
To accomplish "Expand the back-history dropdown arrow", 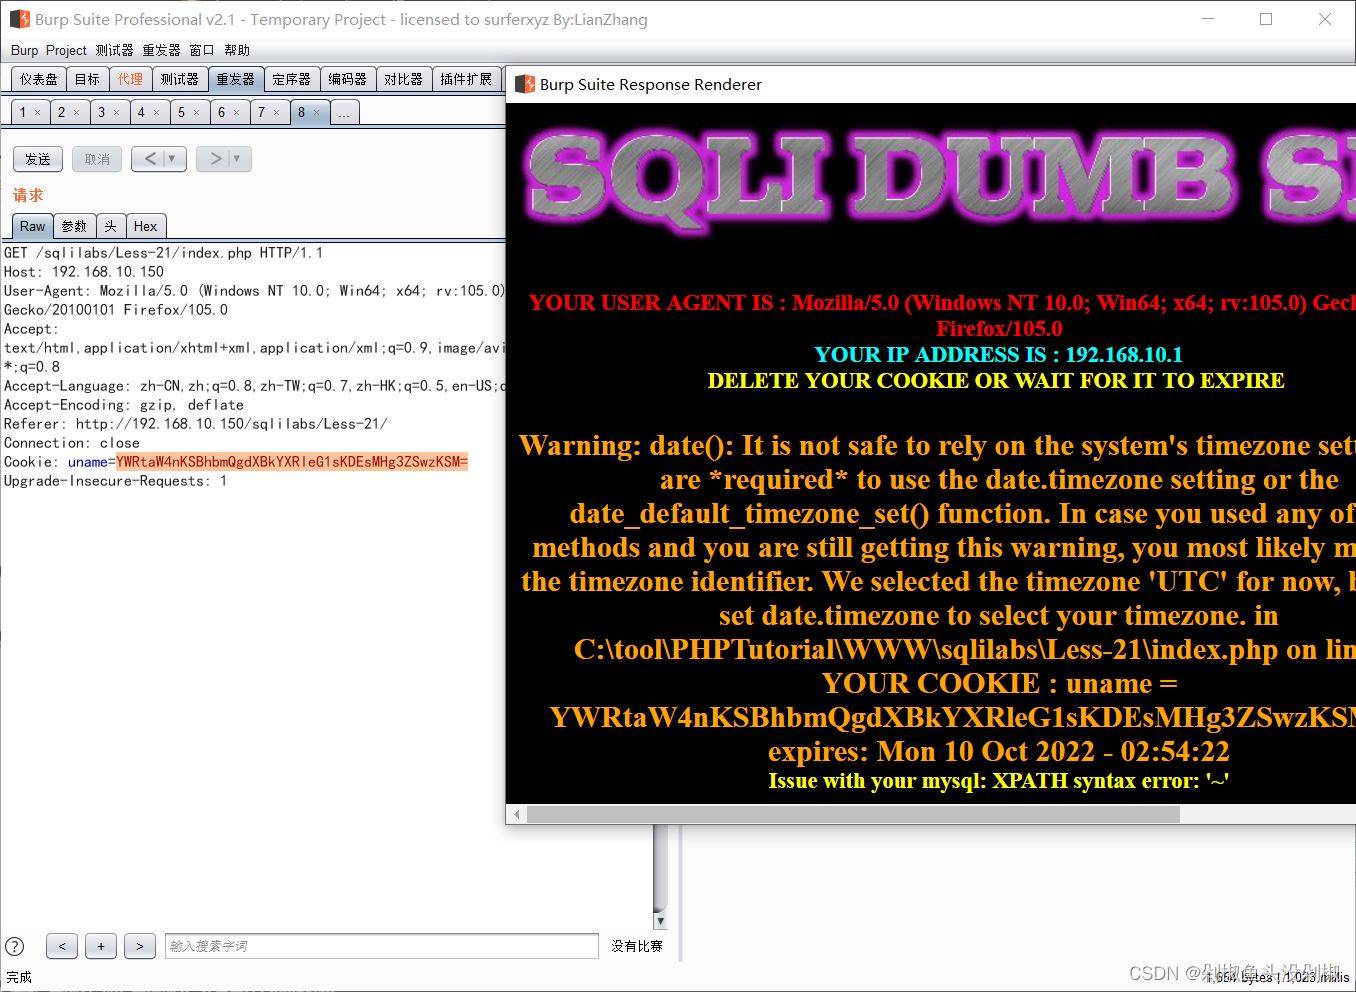I will tap(173, 158).
